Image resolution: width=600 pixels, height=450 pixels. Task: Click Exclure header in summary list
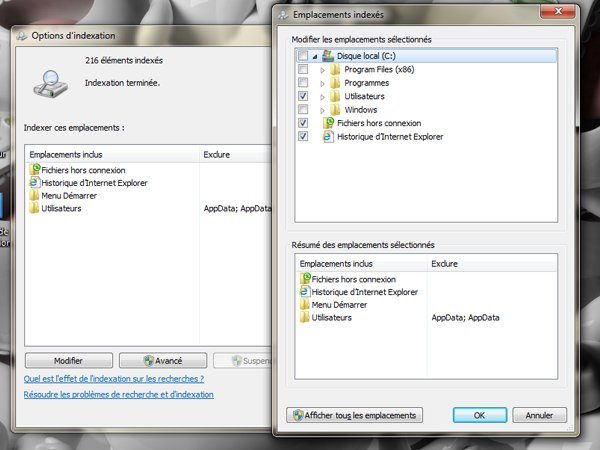pyautogui.click(x=492, y=264)
